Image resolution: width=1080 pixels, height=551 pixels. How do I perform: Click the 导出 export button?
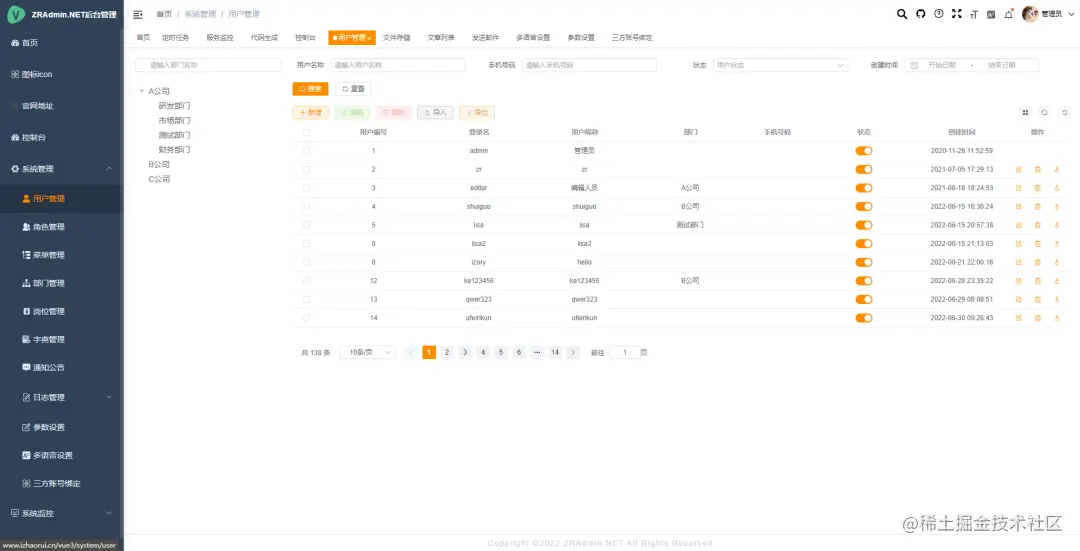click(x=477, y=113)
